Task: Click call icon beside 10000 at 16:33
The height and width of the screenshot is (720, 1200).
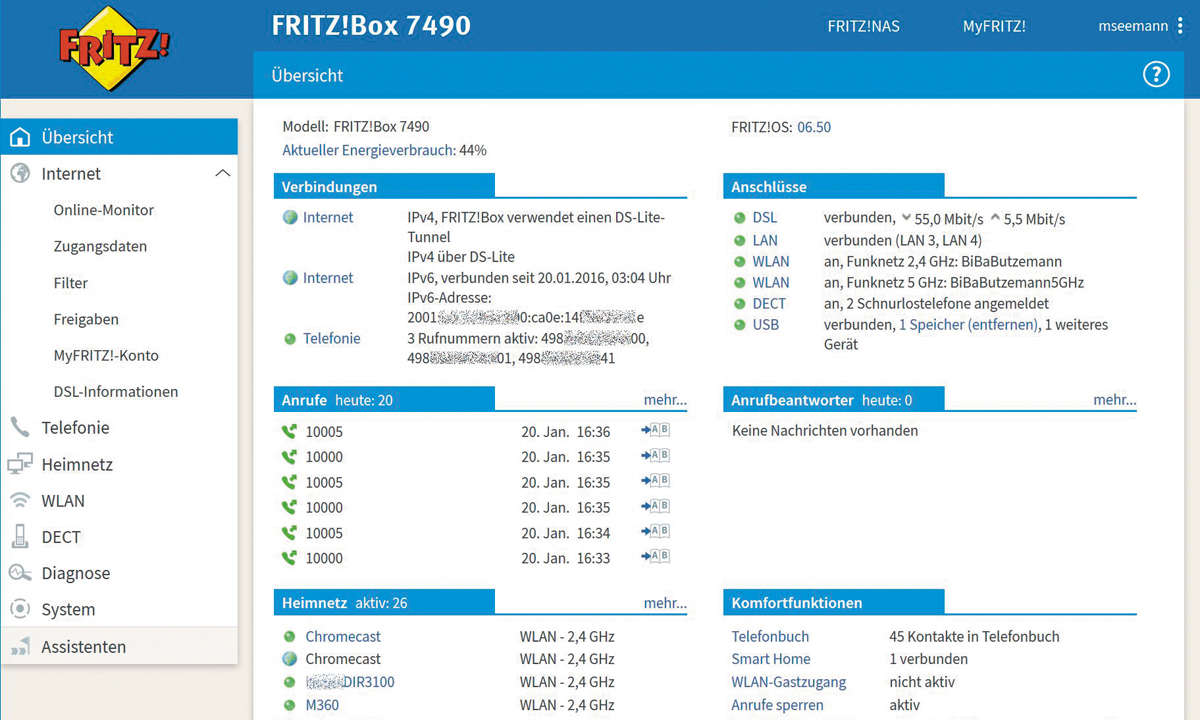Action: [290, 558]
